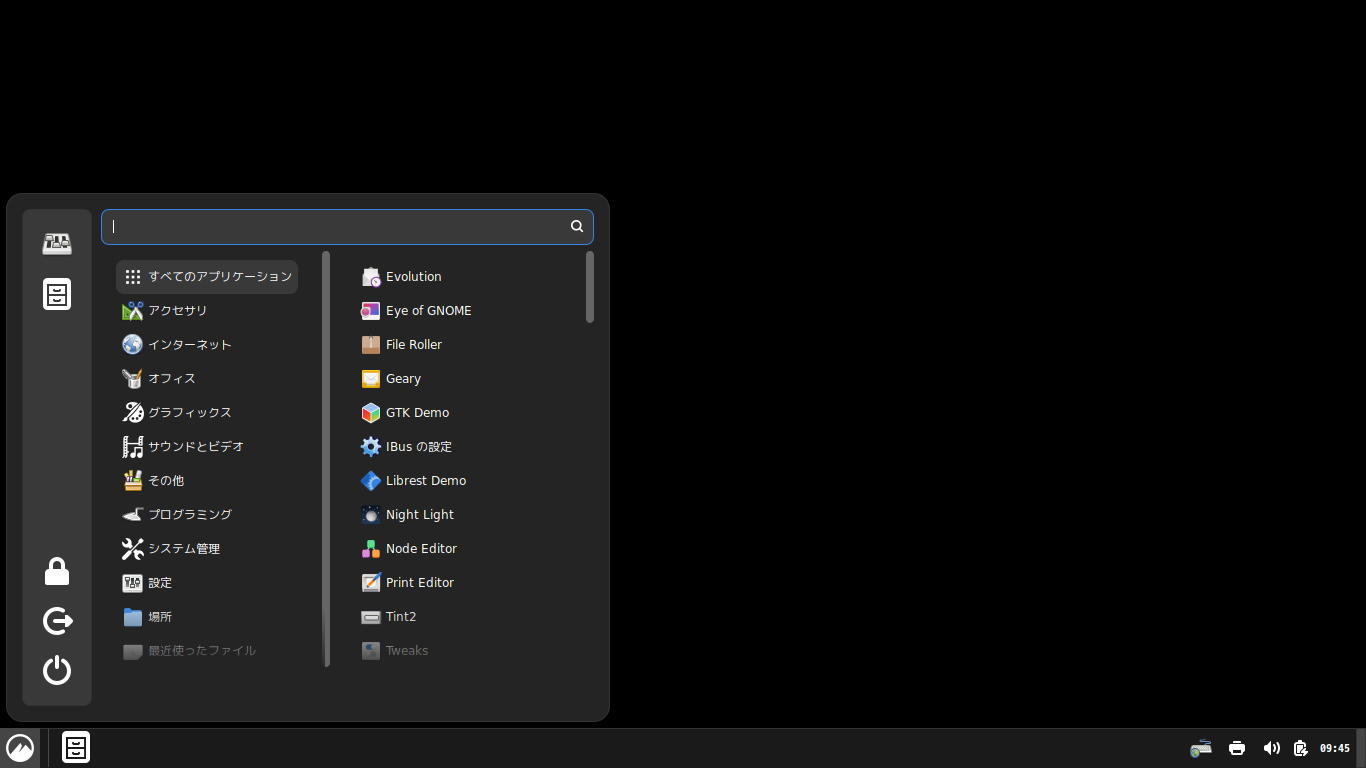The image size is (1366, 768).
Task: Launch the Tint2 panel icon
Action: click(371, 617)
